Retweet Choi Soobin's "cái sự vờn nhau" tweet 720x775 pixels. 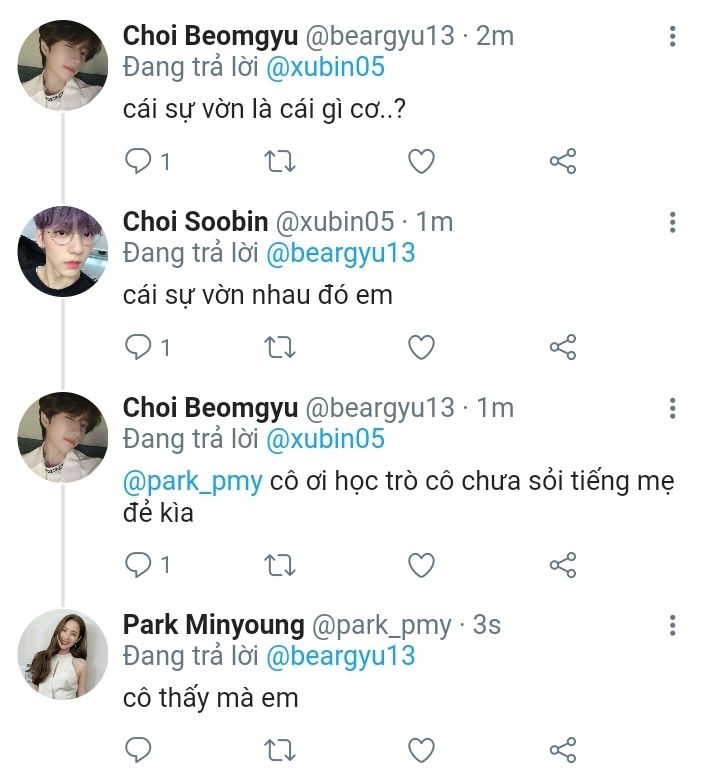tap(280, 347)
